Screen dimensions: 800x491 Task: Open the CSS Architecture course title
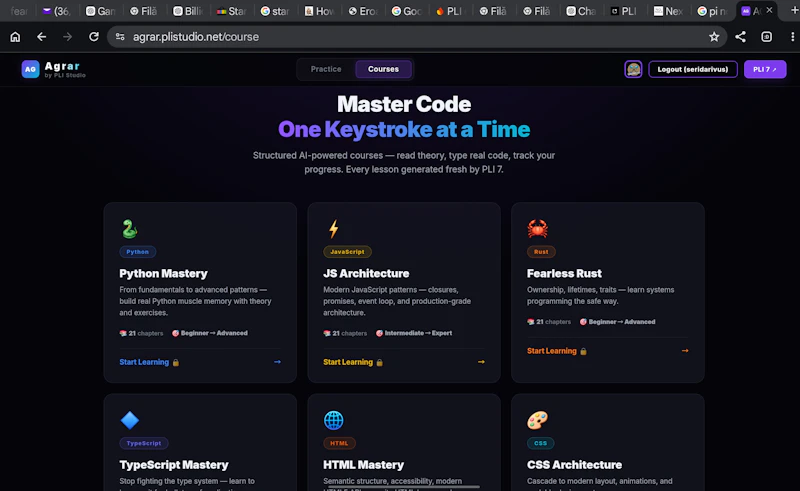pyautogui.click(x=574, y=465)
